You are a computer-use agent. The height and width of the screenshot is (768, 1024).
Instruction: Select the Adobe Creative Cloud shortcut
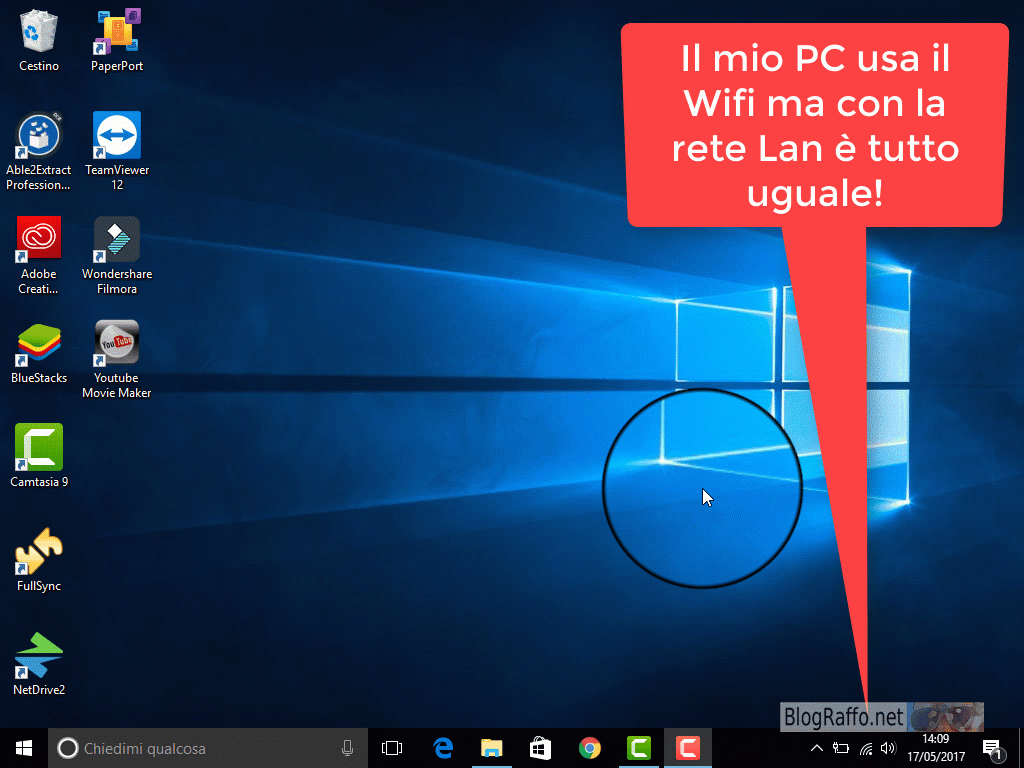(x=39, y=255)
